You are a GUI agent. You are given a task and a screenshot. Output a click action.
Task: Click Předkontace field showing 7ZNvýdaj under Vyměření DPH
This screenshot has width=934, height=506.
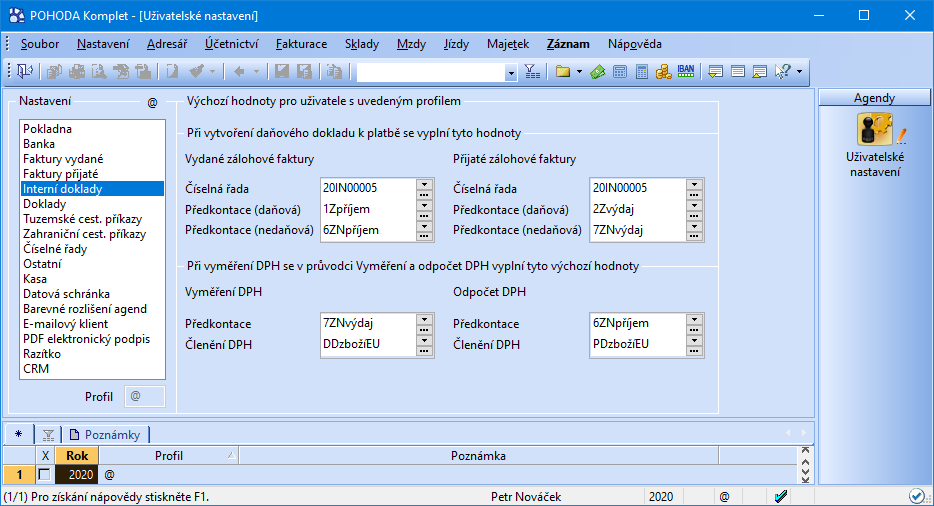366,323
